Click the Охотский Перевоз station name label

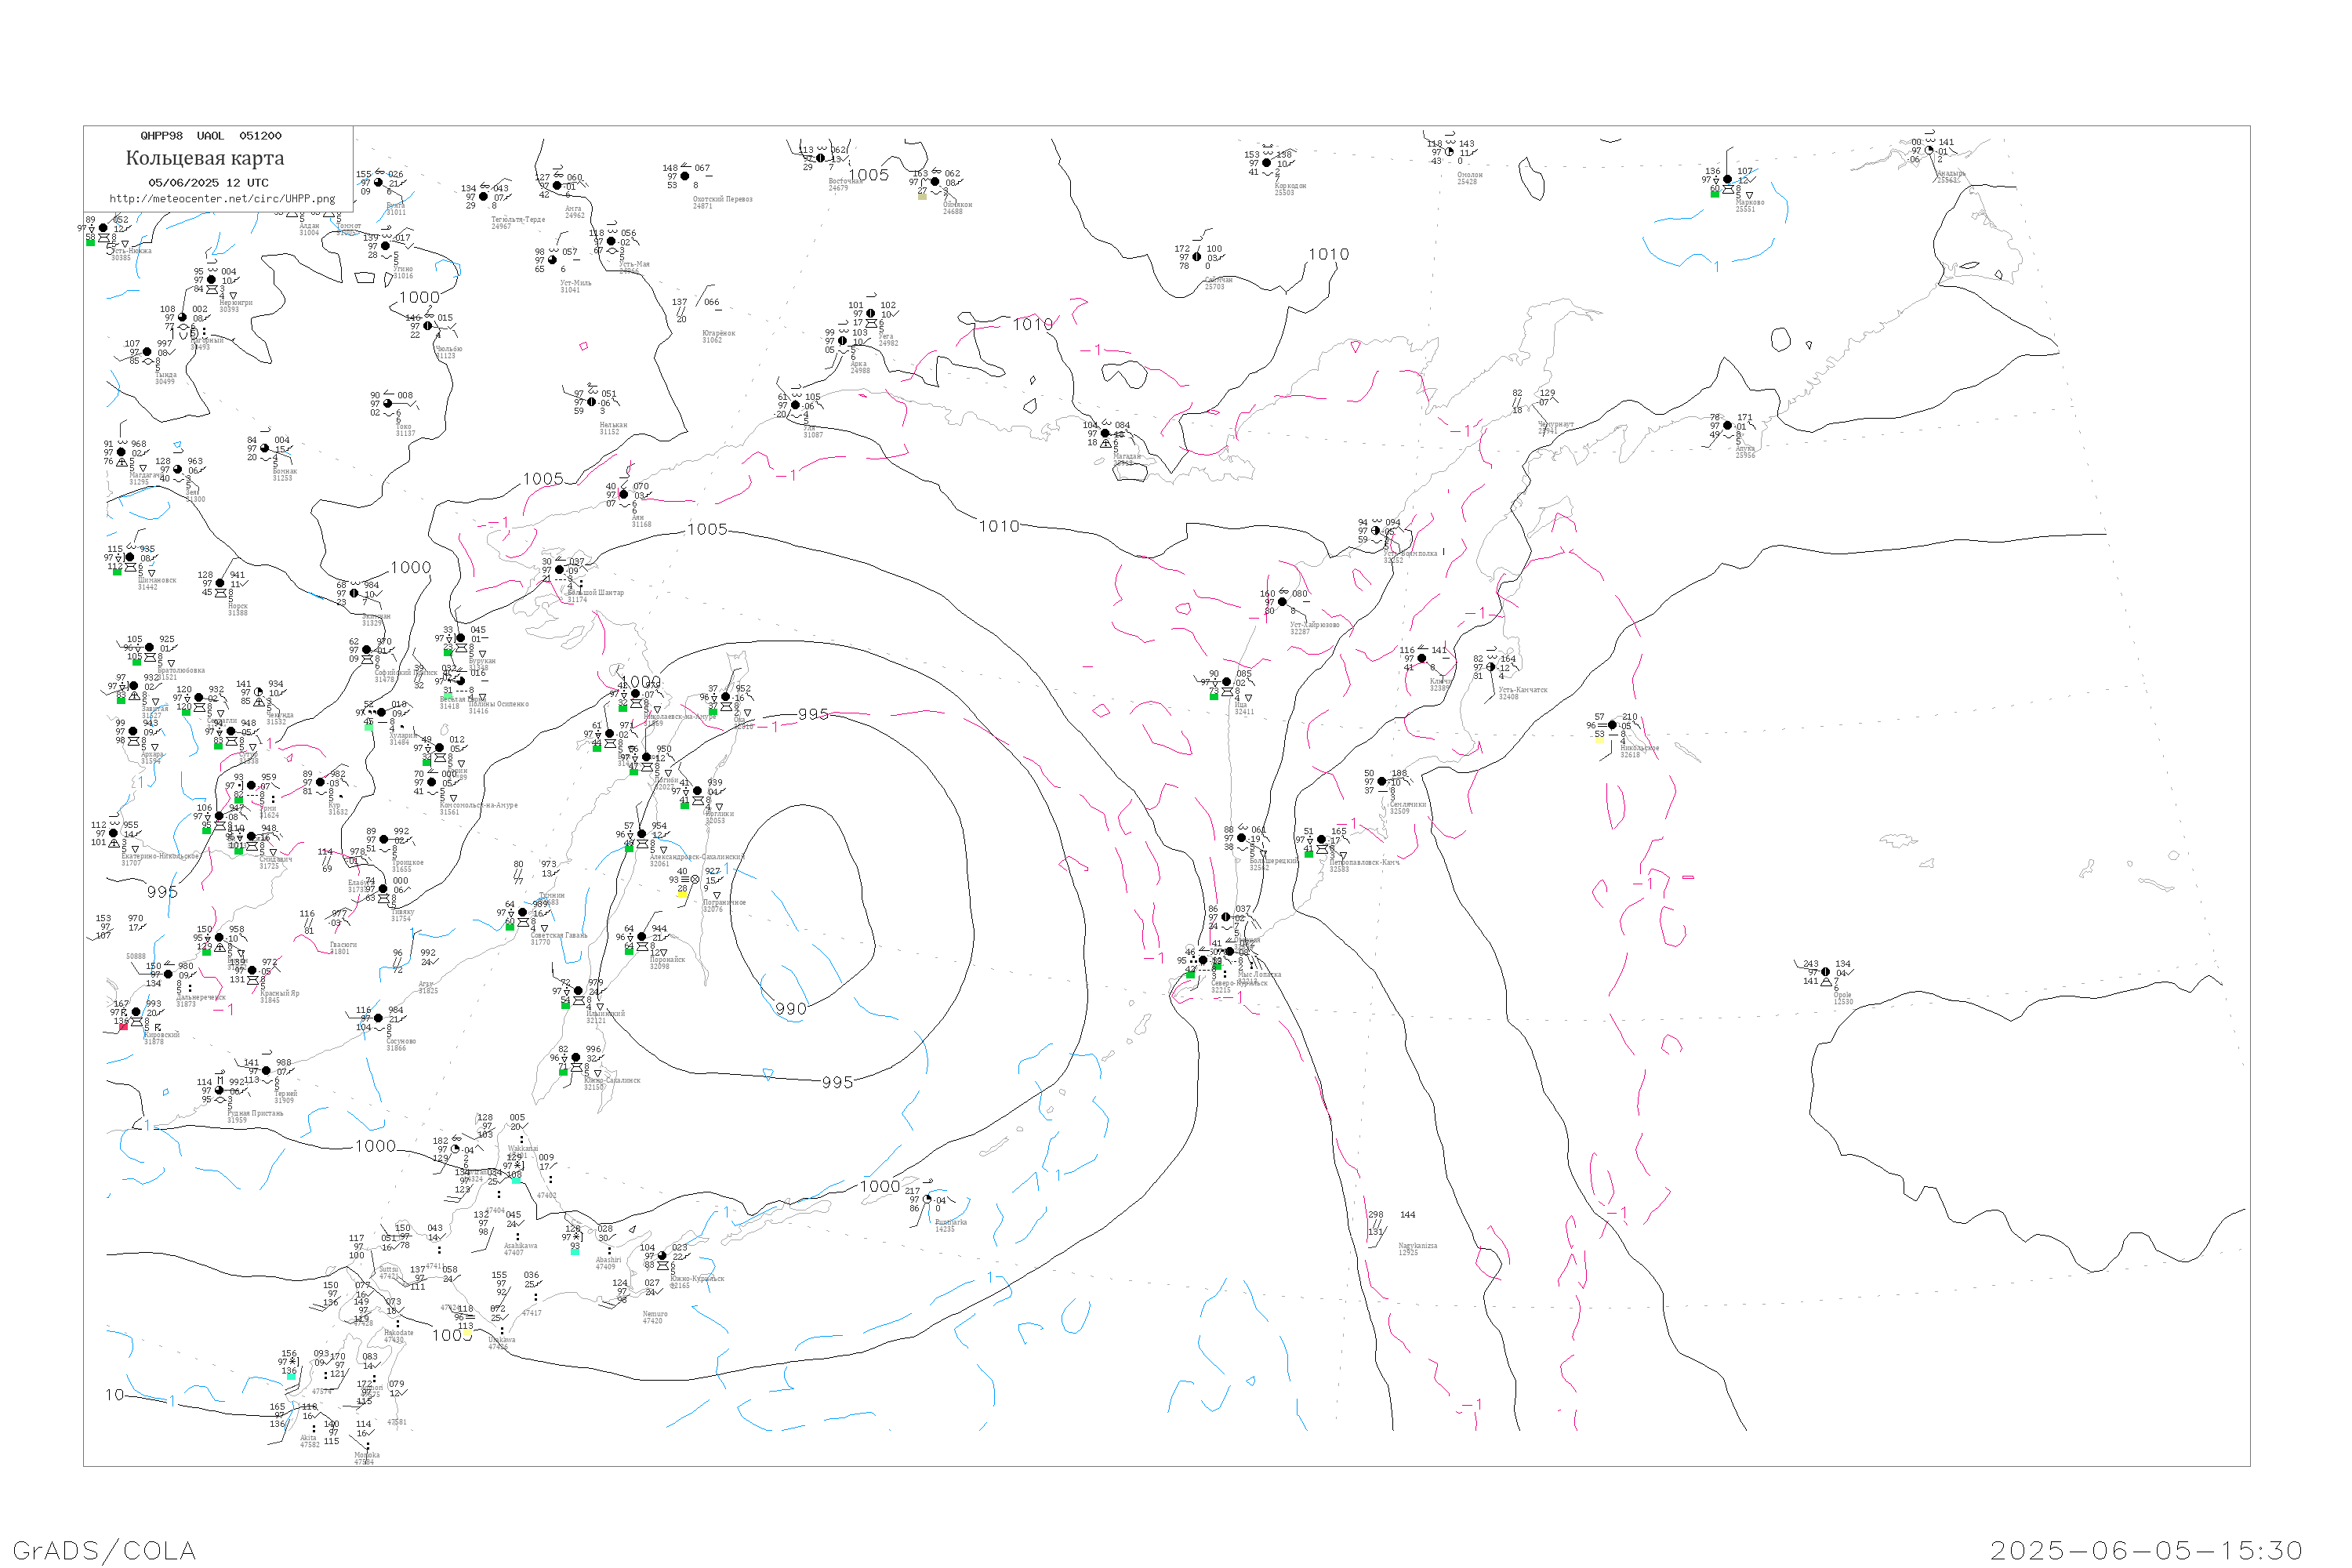722,199
